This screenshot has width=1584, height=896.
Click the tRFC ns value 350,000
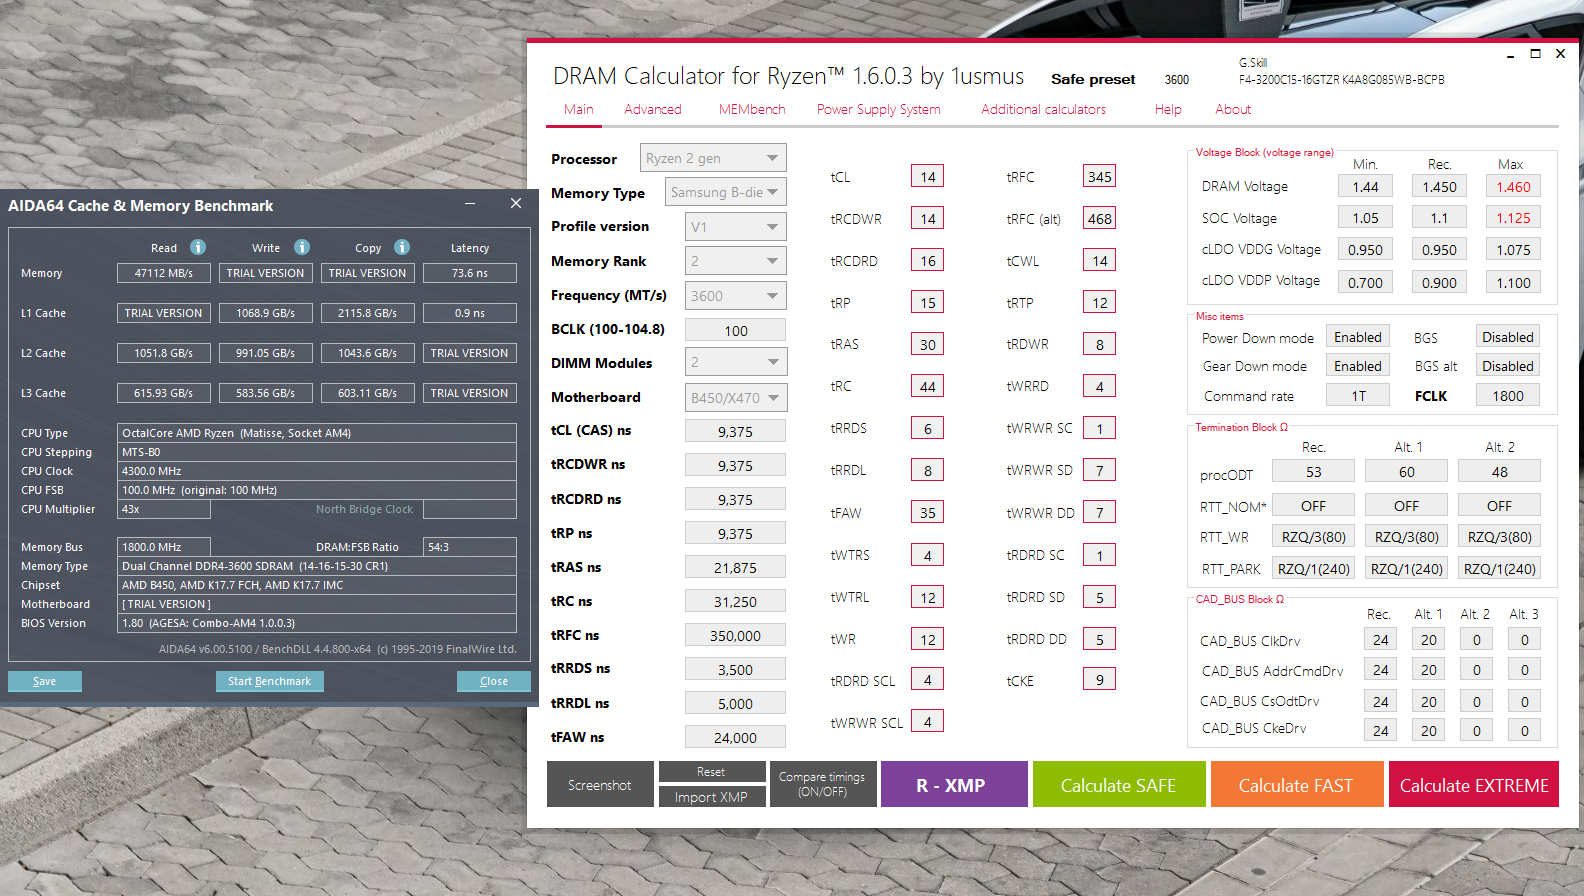[x=736, y=635]
